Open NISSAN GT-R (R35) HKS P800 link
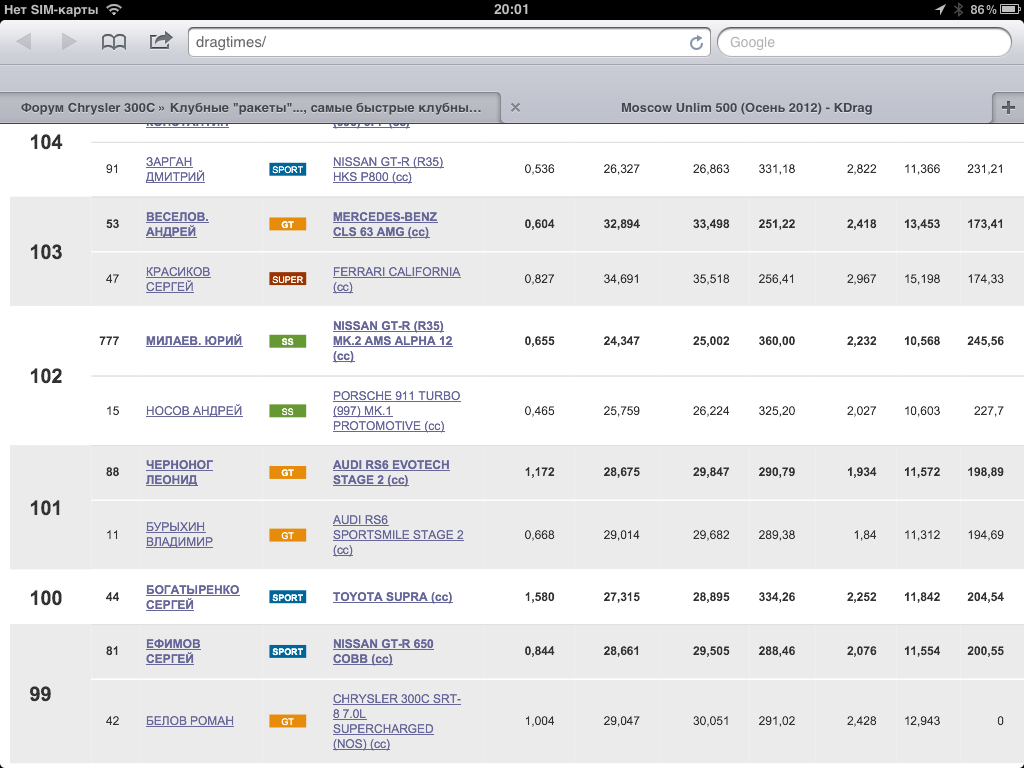 (x=388, y=169)
